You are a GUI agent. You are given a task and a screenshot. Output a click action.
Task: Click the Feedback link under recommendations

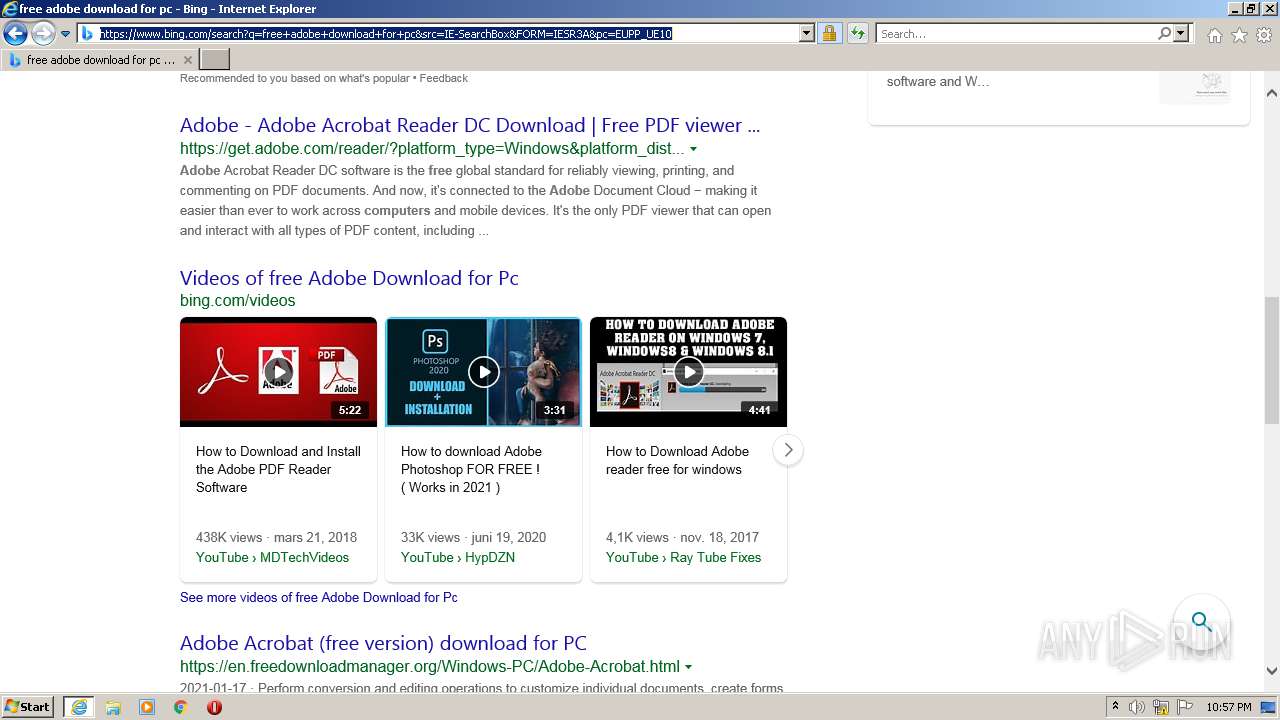pyautogui.click(x=444, y=78)
